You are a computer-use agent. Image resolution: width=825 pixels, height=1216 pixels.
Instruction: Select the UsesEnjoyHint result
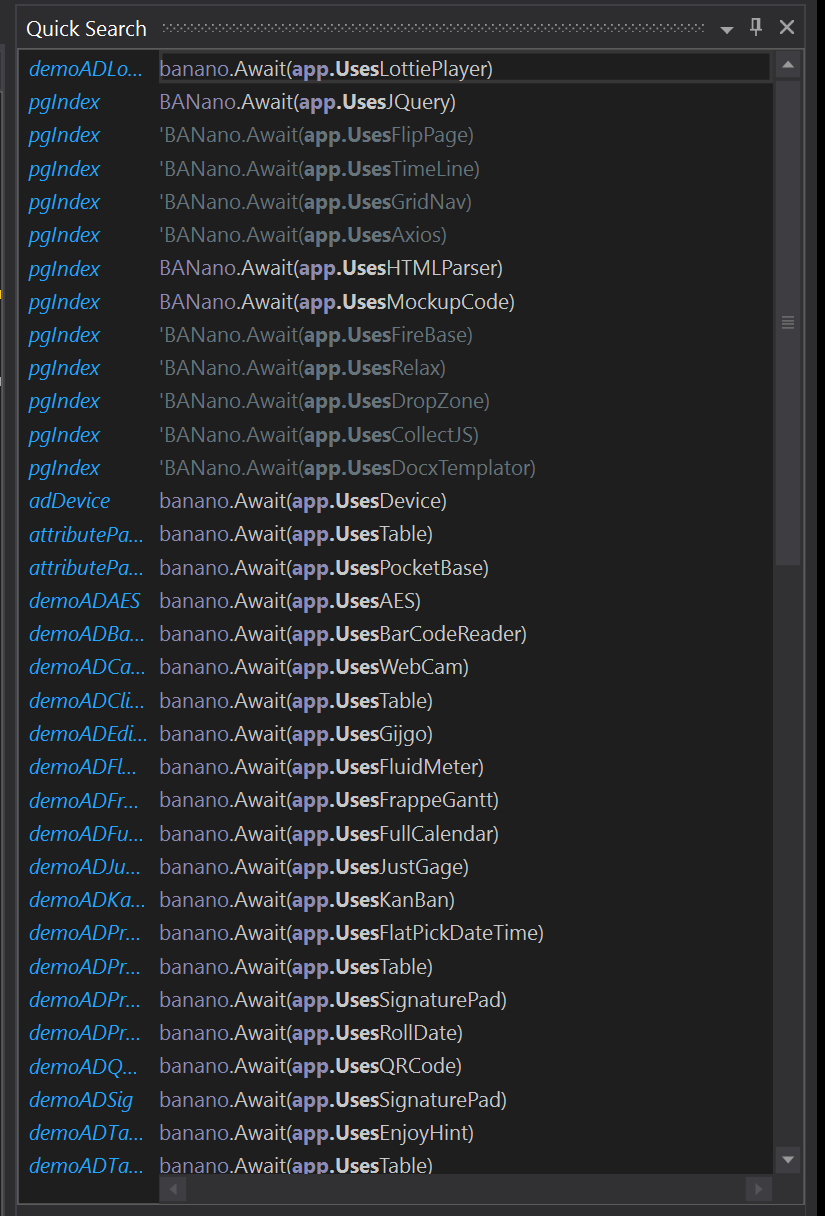(x=317, y=1133)
